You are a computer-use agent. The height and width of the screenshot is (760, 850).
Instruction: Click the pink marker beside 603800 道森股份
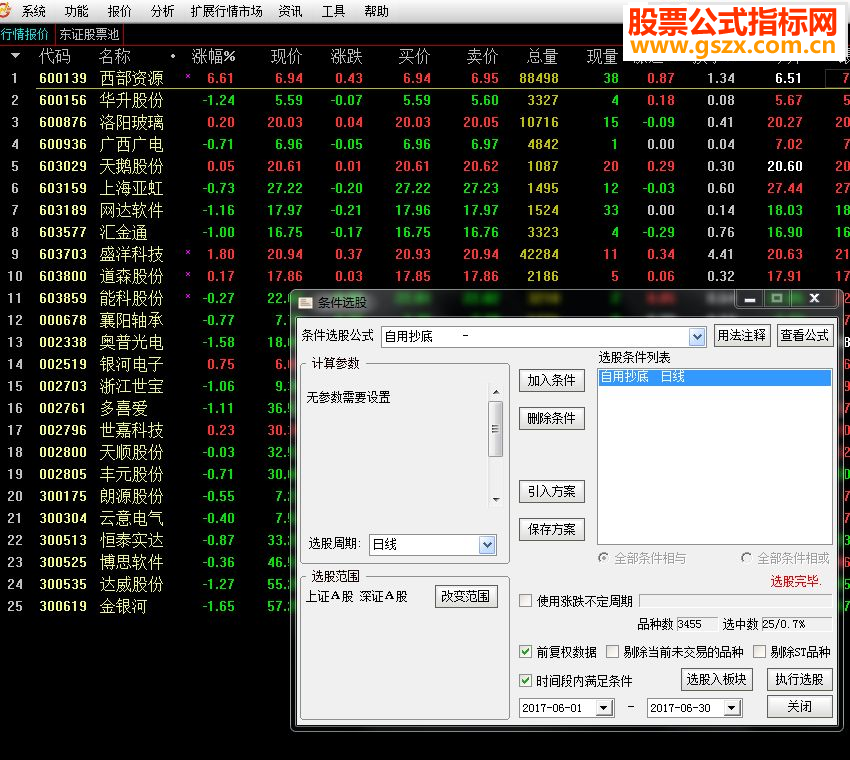(x=188, y=274)
